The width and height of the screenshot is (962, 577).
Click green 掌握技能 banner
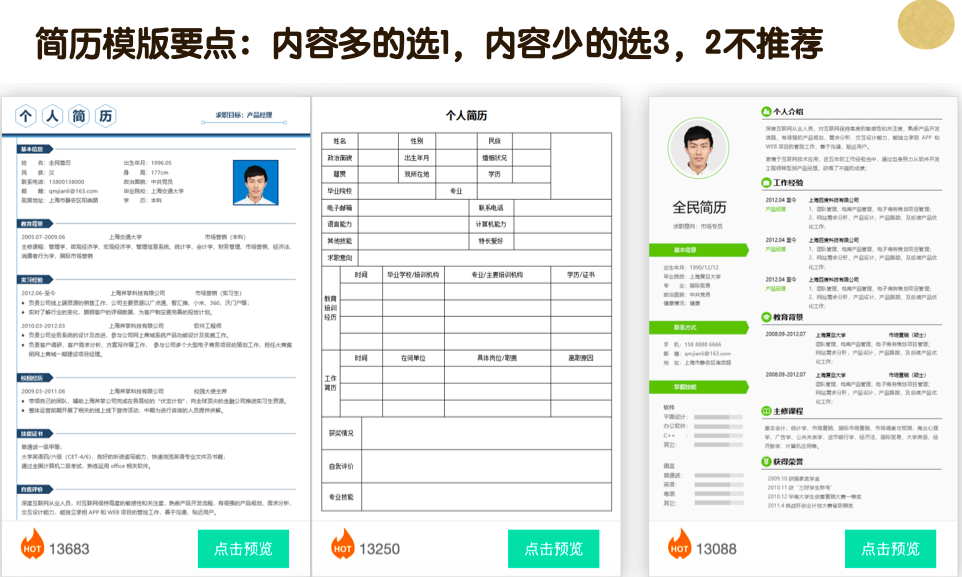tap(699, 387)
